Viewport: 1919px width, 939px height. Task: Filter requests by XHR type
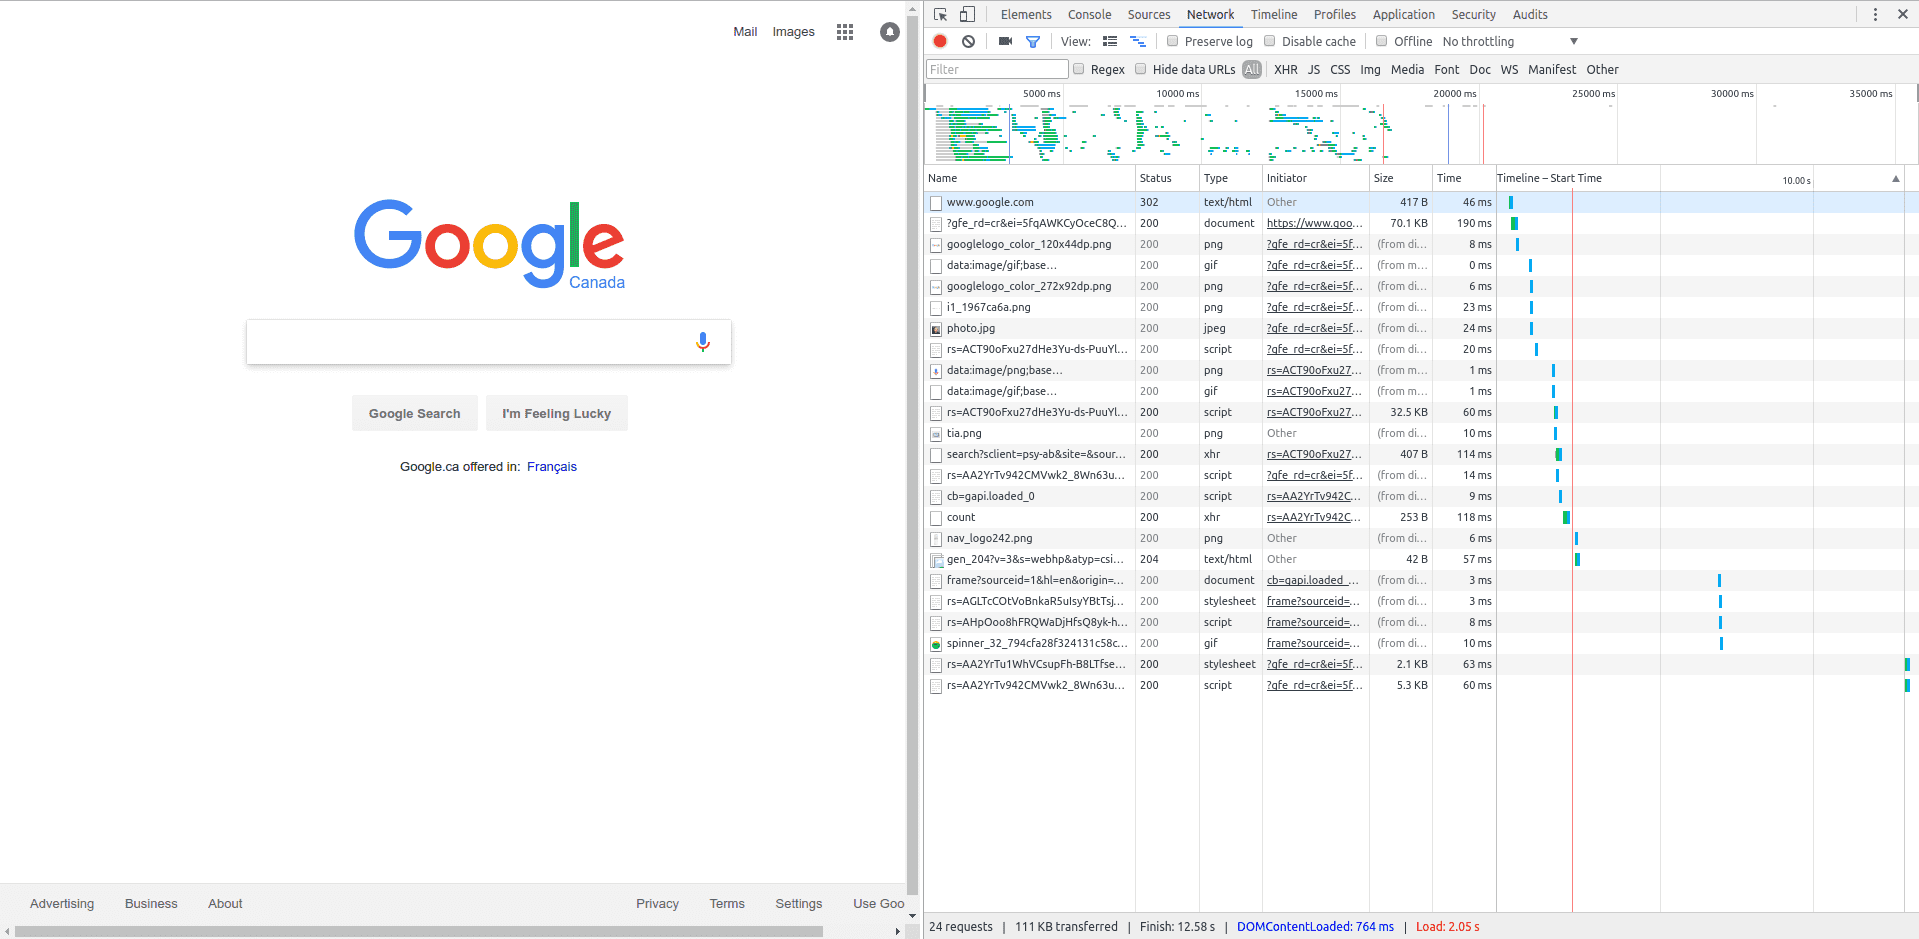(1286, 69)
